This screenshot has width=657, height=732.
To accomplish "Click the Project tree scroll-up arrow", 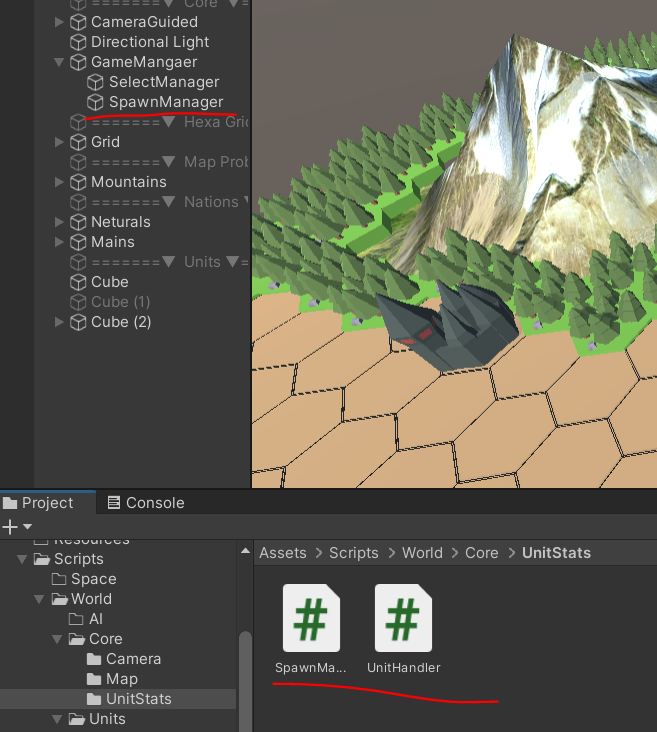I will pyautogui.click(x=245, y=551).
